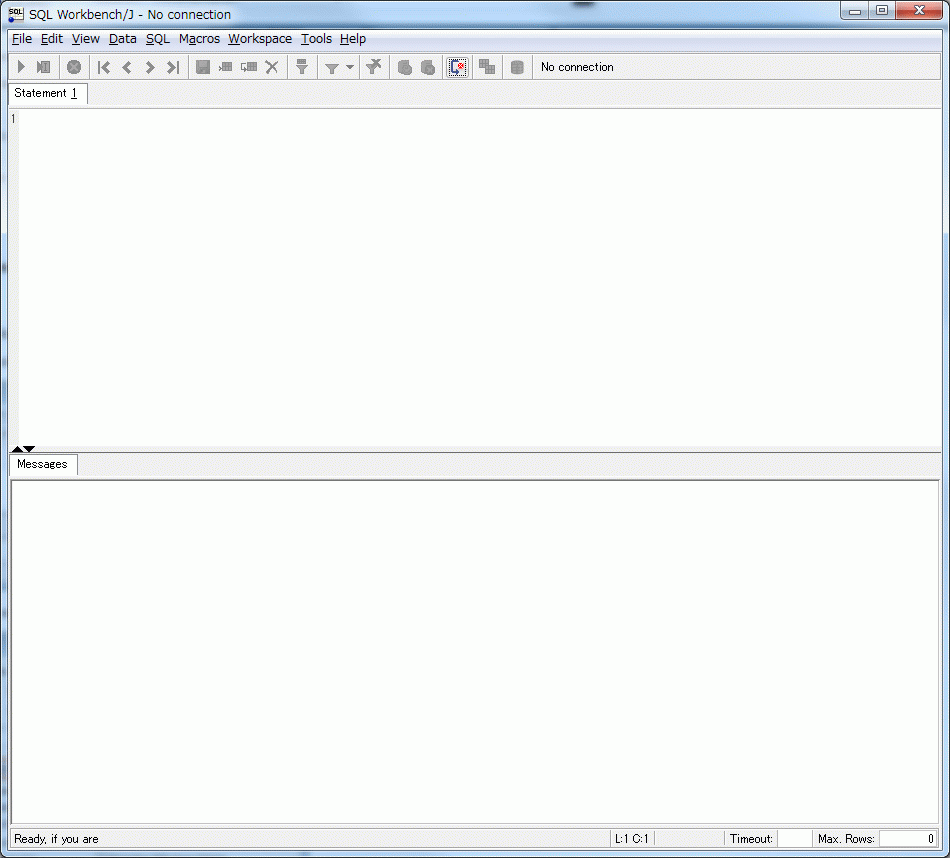Click the Delete row X icon
The height and width of the screenshot is (858, 950).
(x=271, y=67)
